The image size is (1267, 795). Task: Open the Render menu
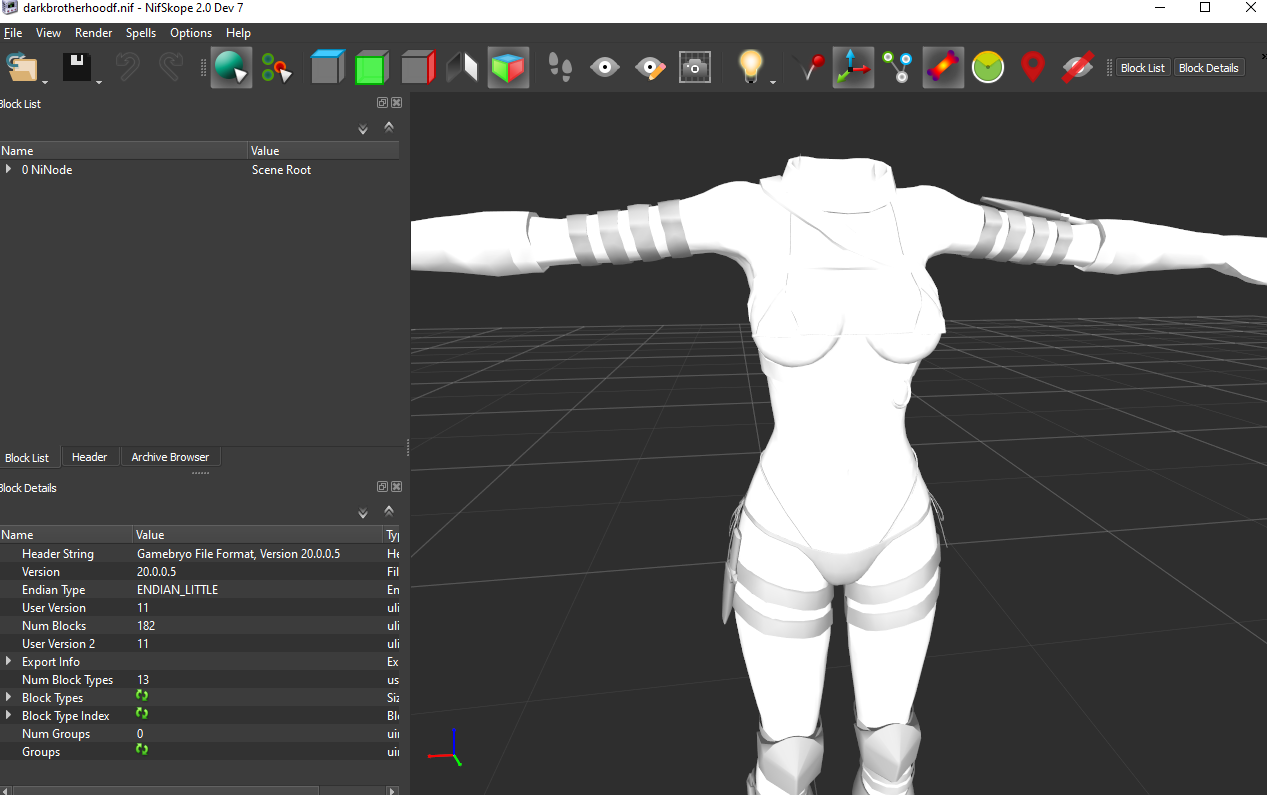click(x=94, y=33)
